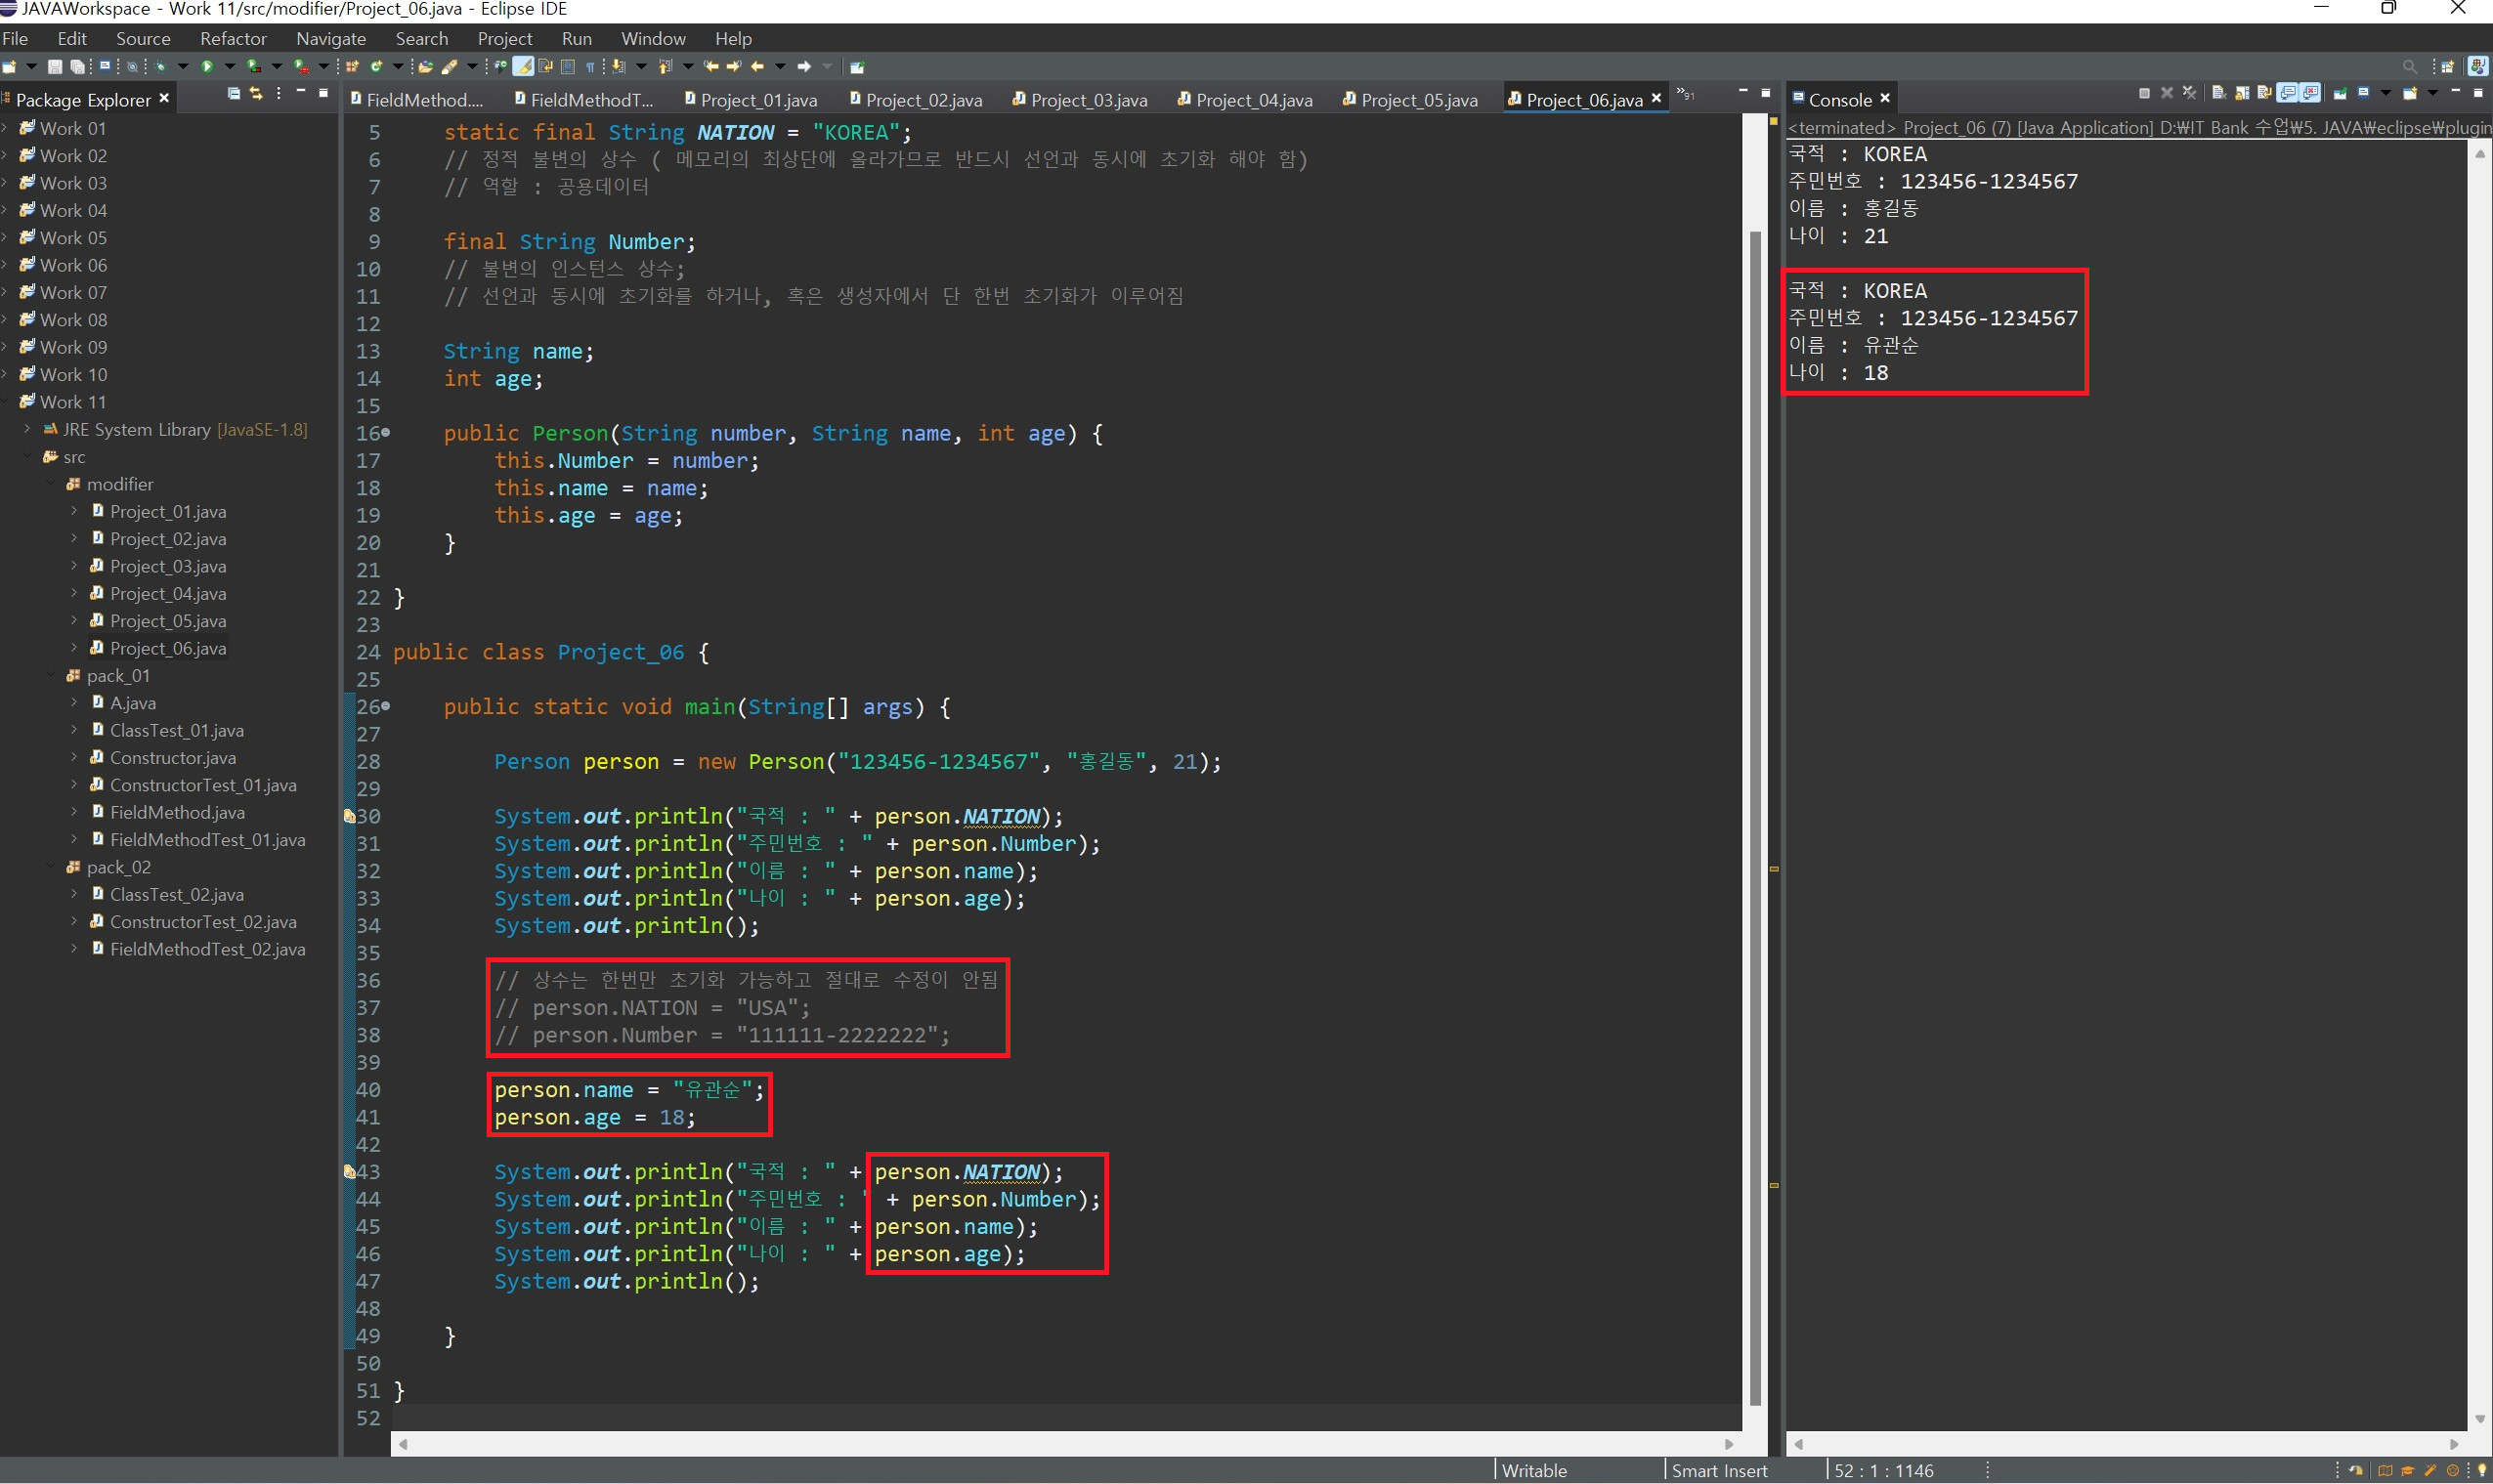Collapse the pack_01 package node
The image size is (2493, 1484).
click(51, 676)
